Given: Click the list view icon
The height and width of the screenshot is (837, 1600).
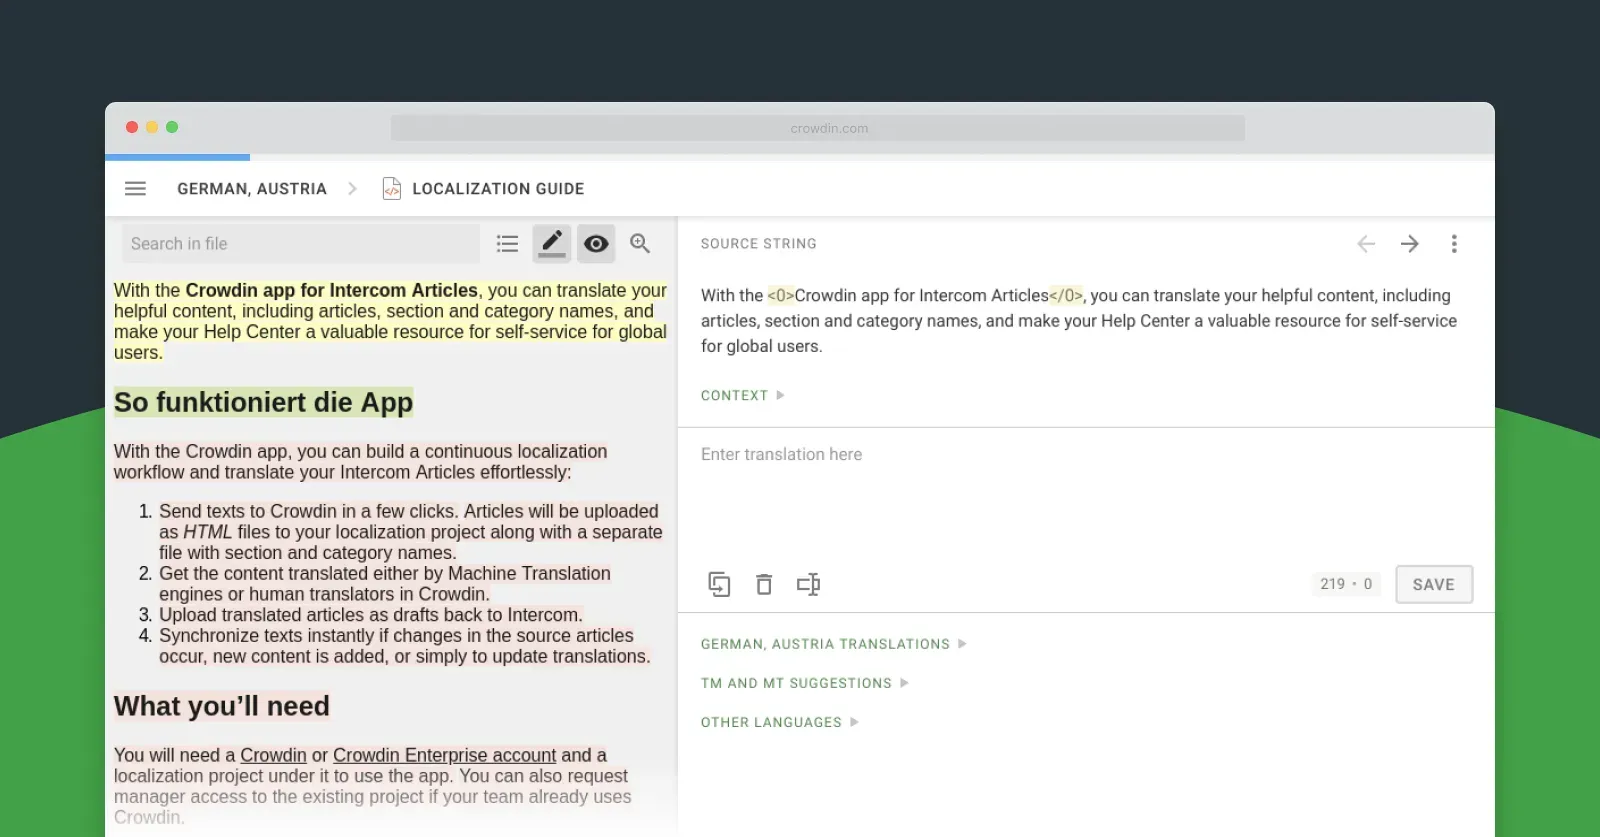Looking at the screenshot, I should tap(507, 244).
